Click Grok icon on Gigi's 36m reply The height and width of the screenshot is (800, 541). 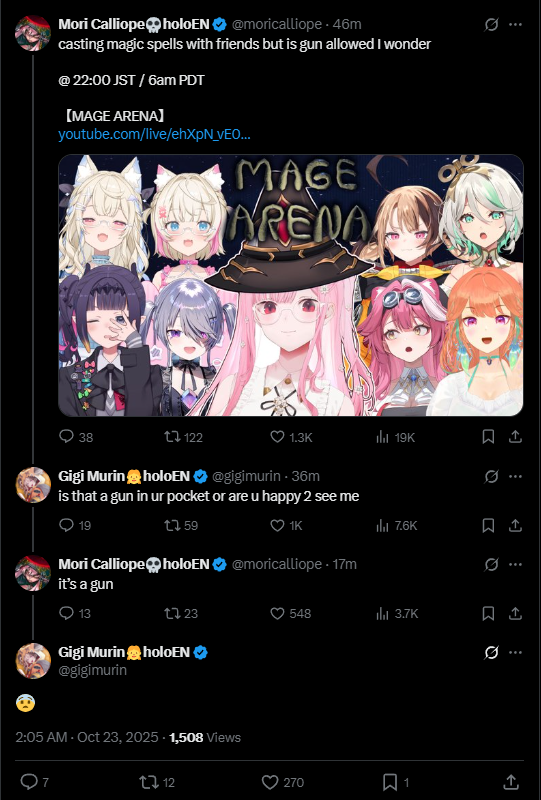point(491,476)
